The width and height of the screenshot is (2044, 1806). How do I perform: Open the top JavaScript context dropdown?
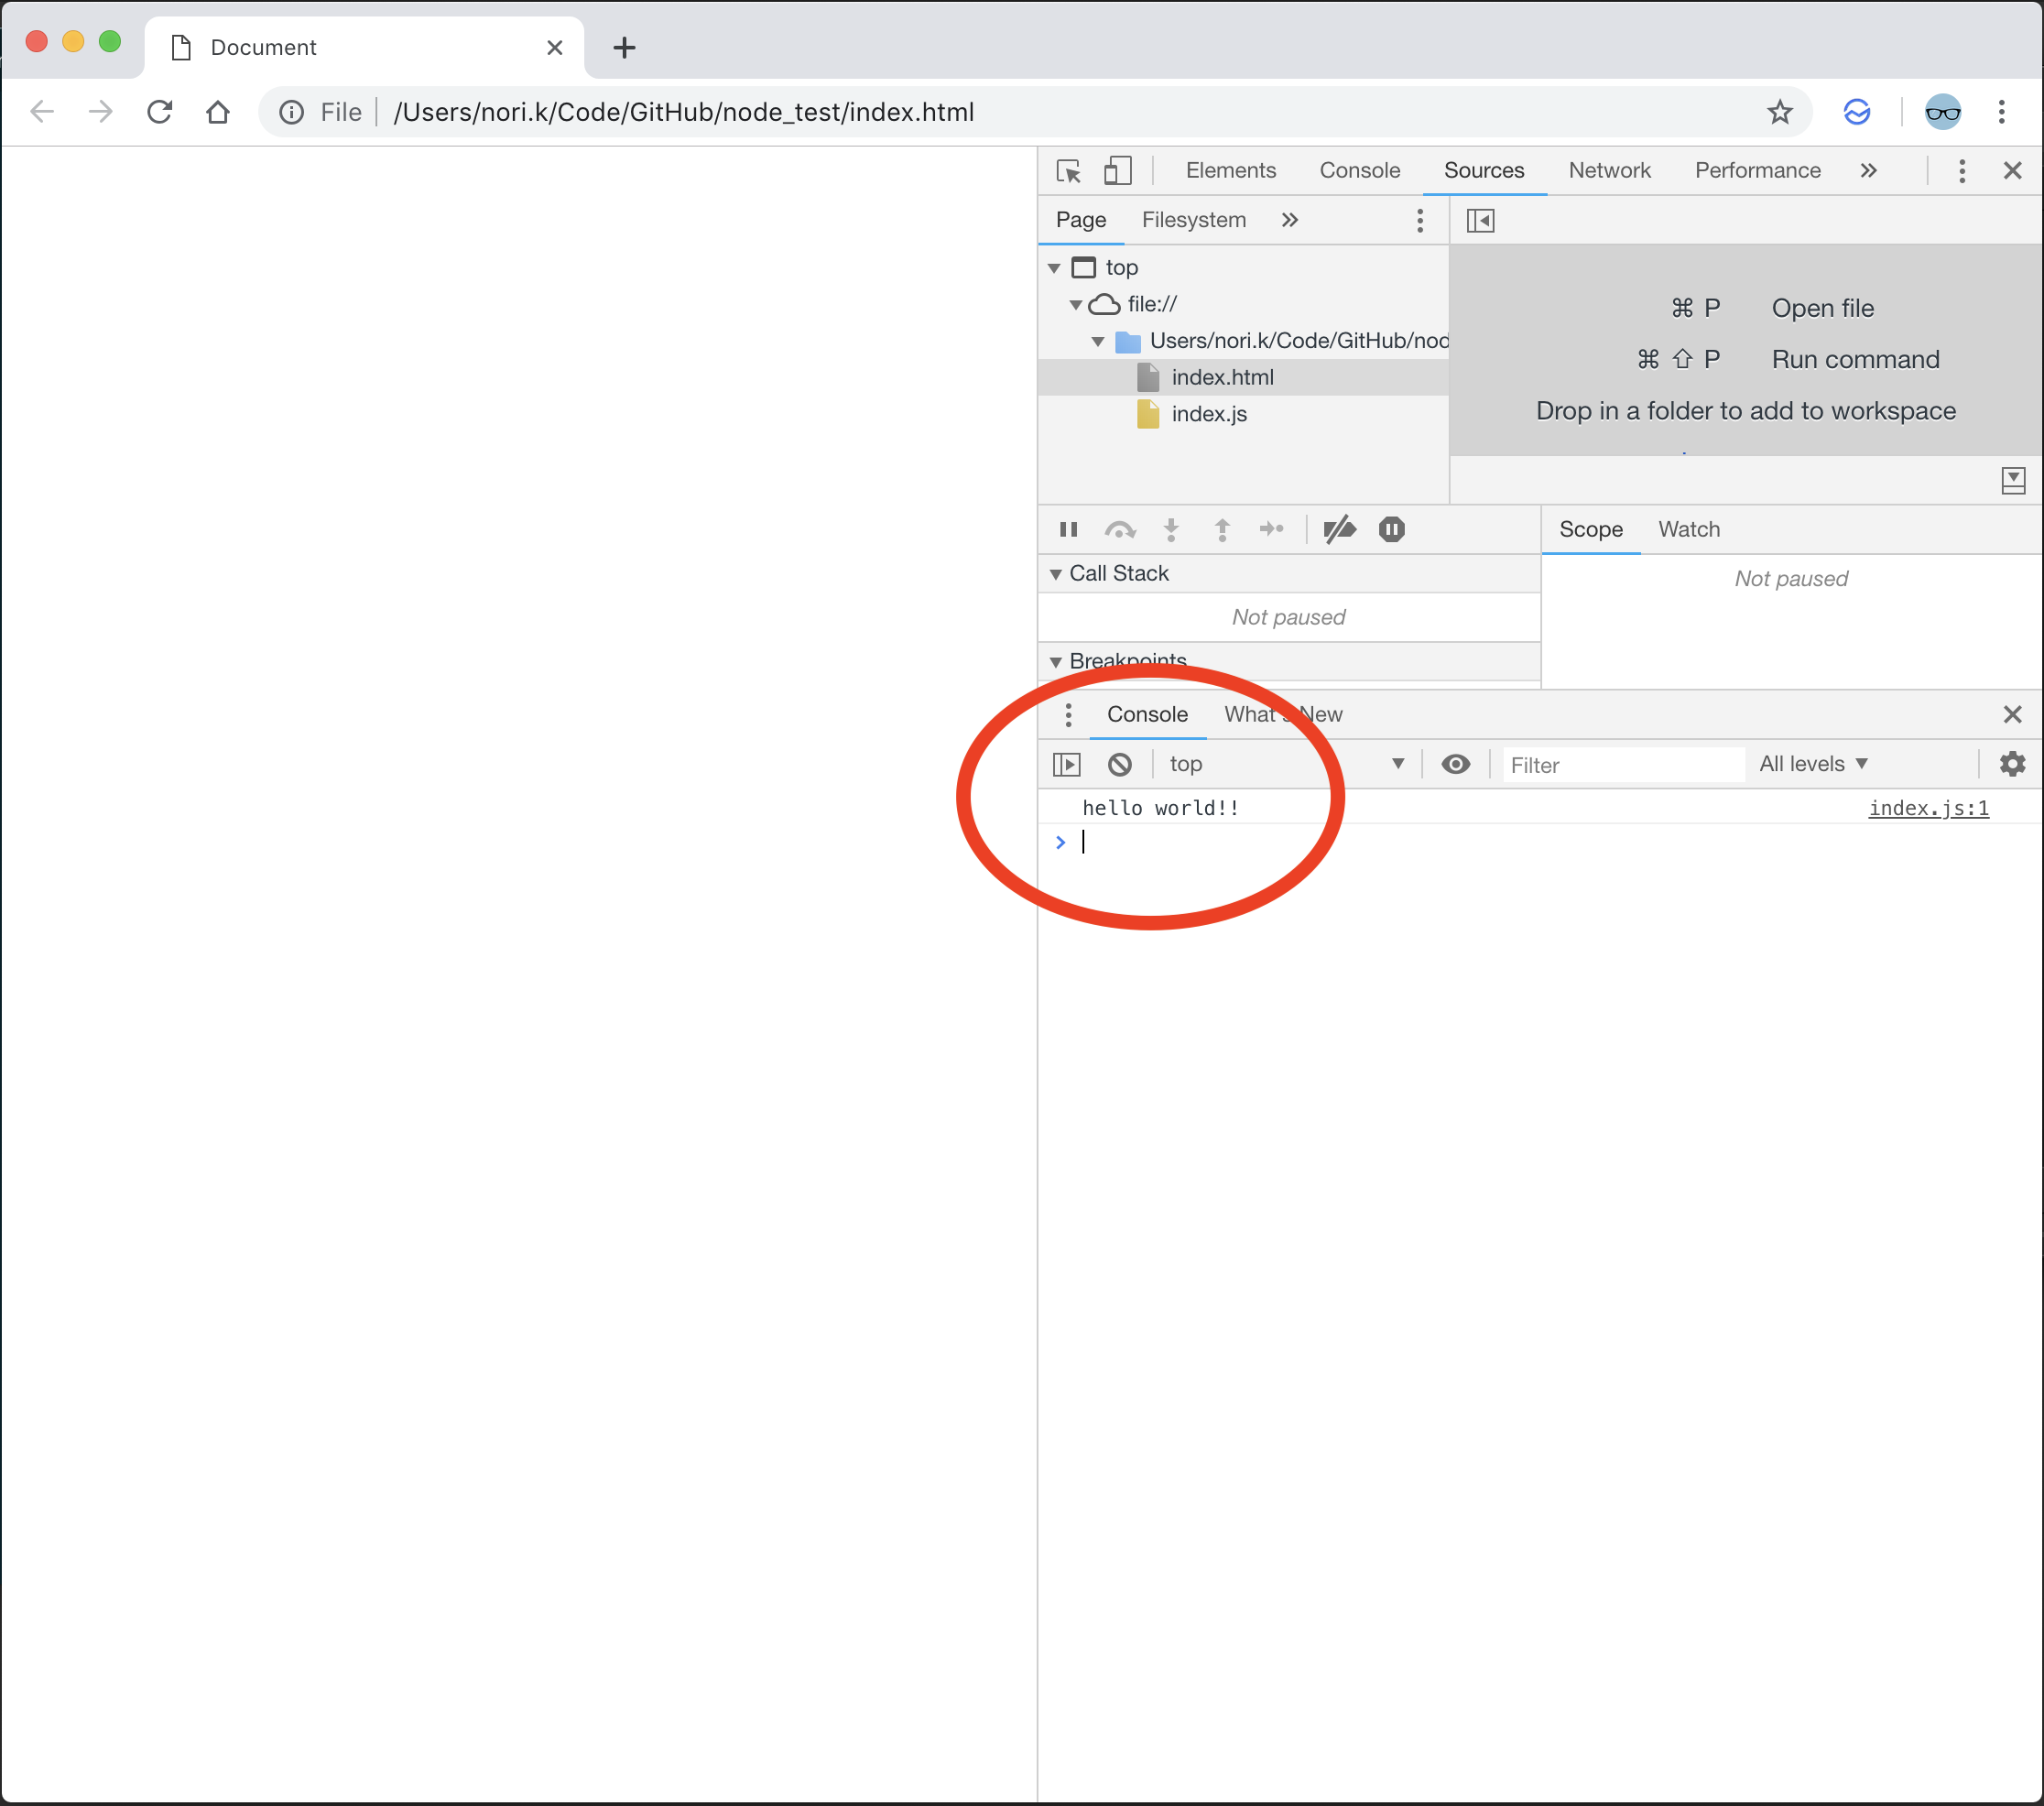point(1286,765)
